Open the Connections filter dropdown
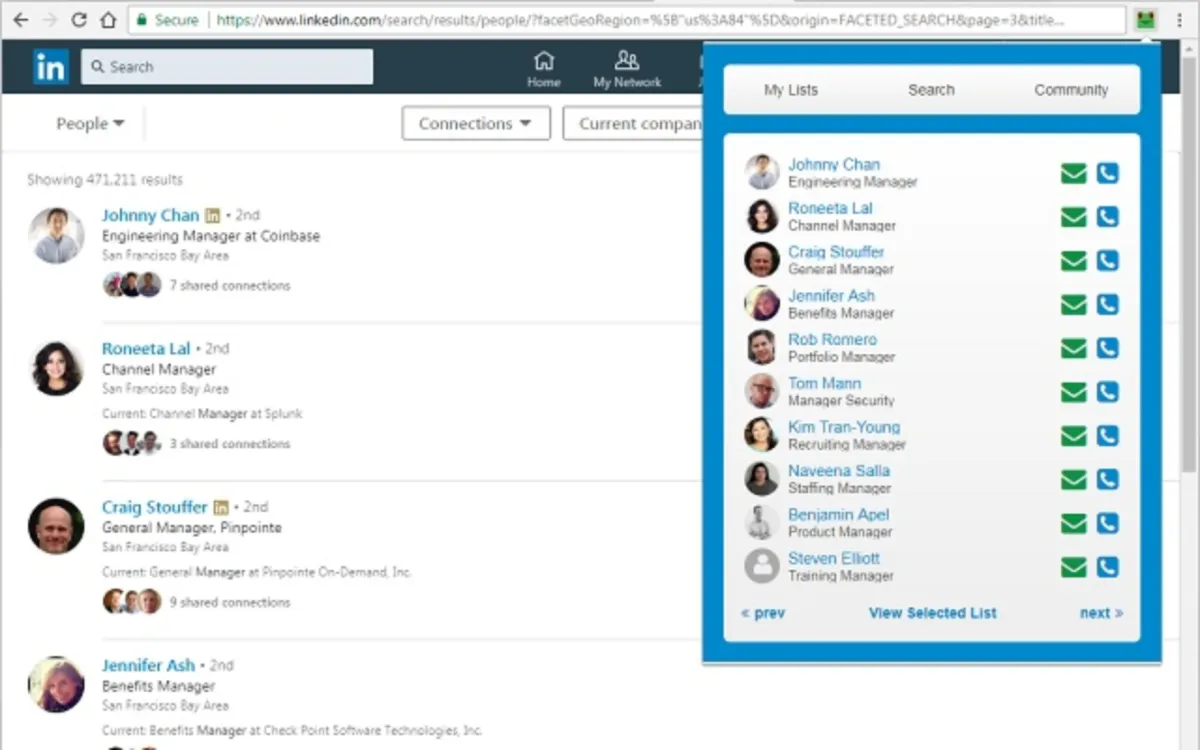The height and width of the screenshot is (750, 1200). click(476, 124)
